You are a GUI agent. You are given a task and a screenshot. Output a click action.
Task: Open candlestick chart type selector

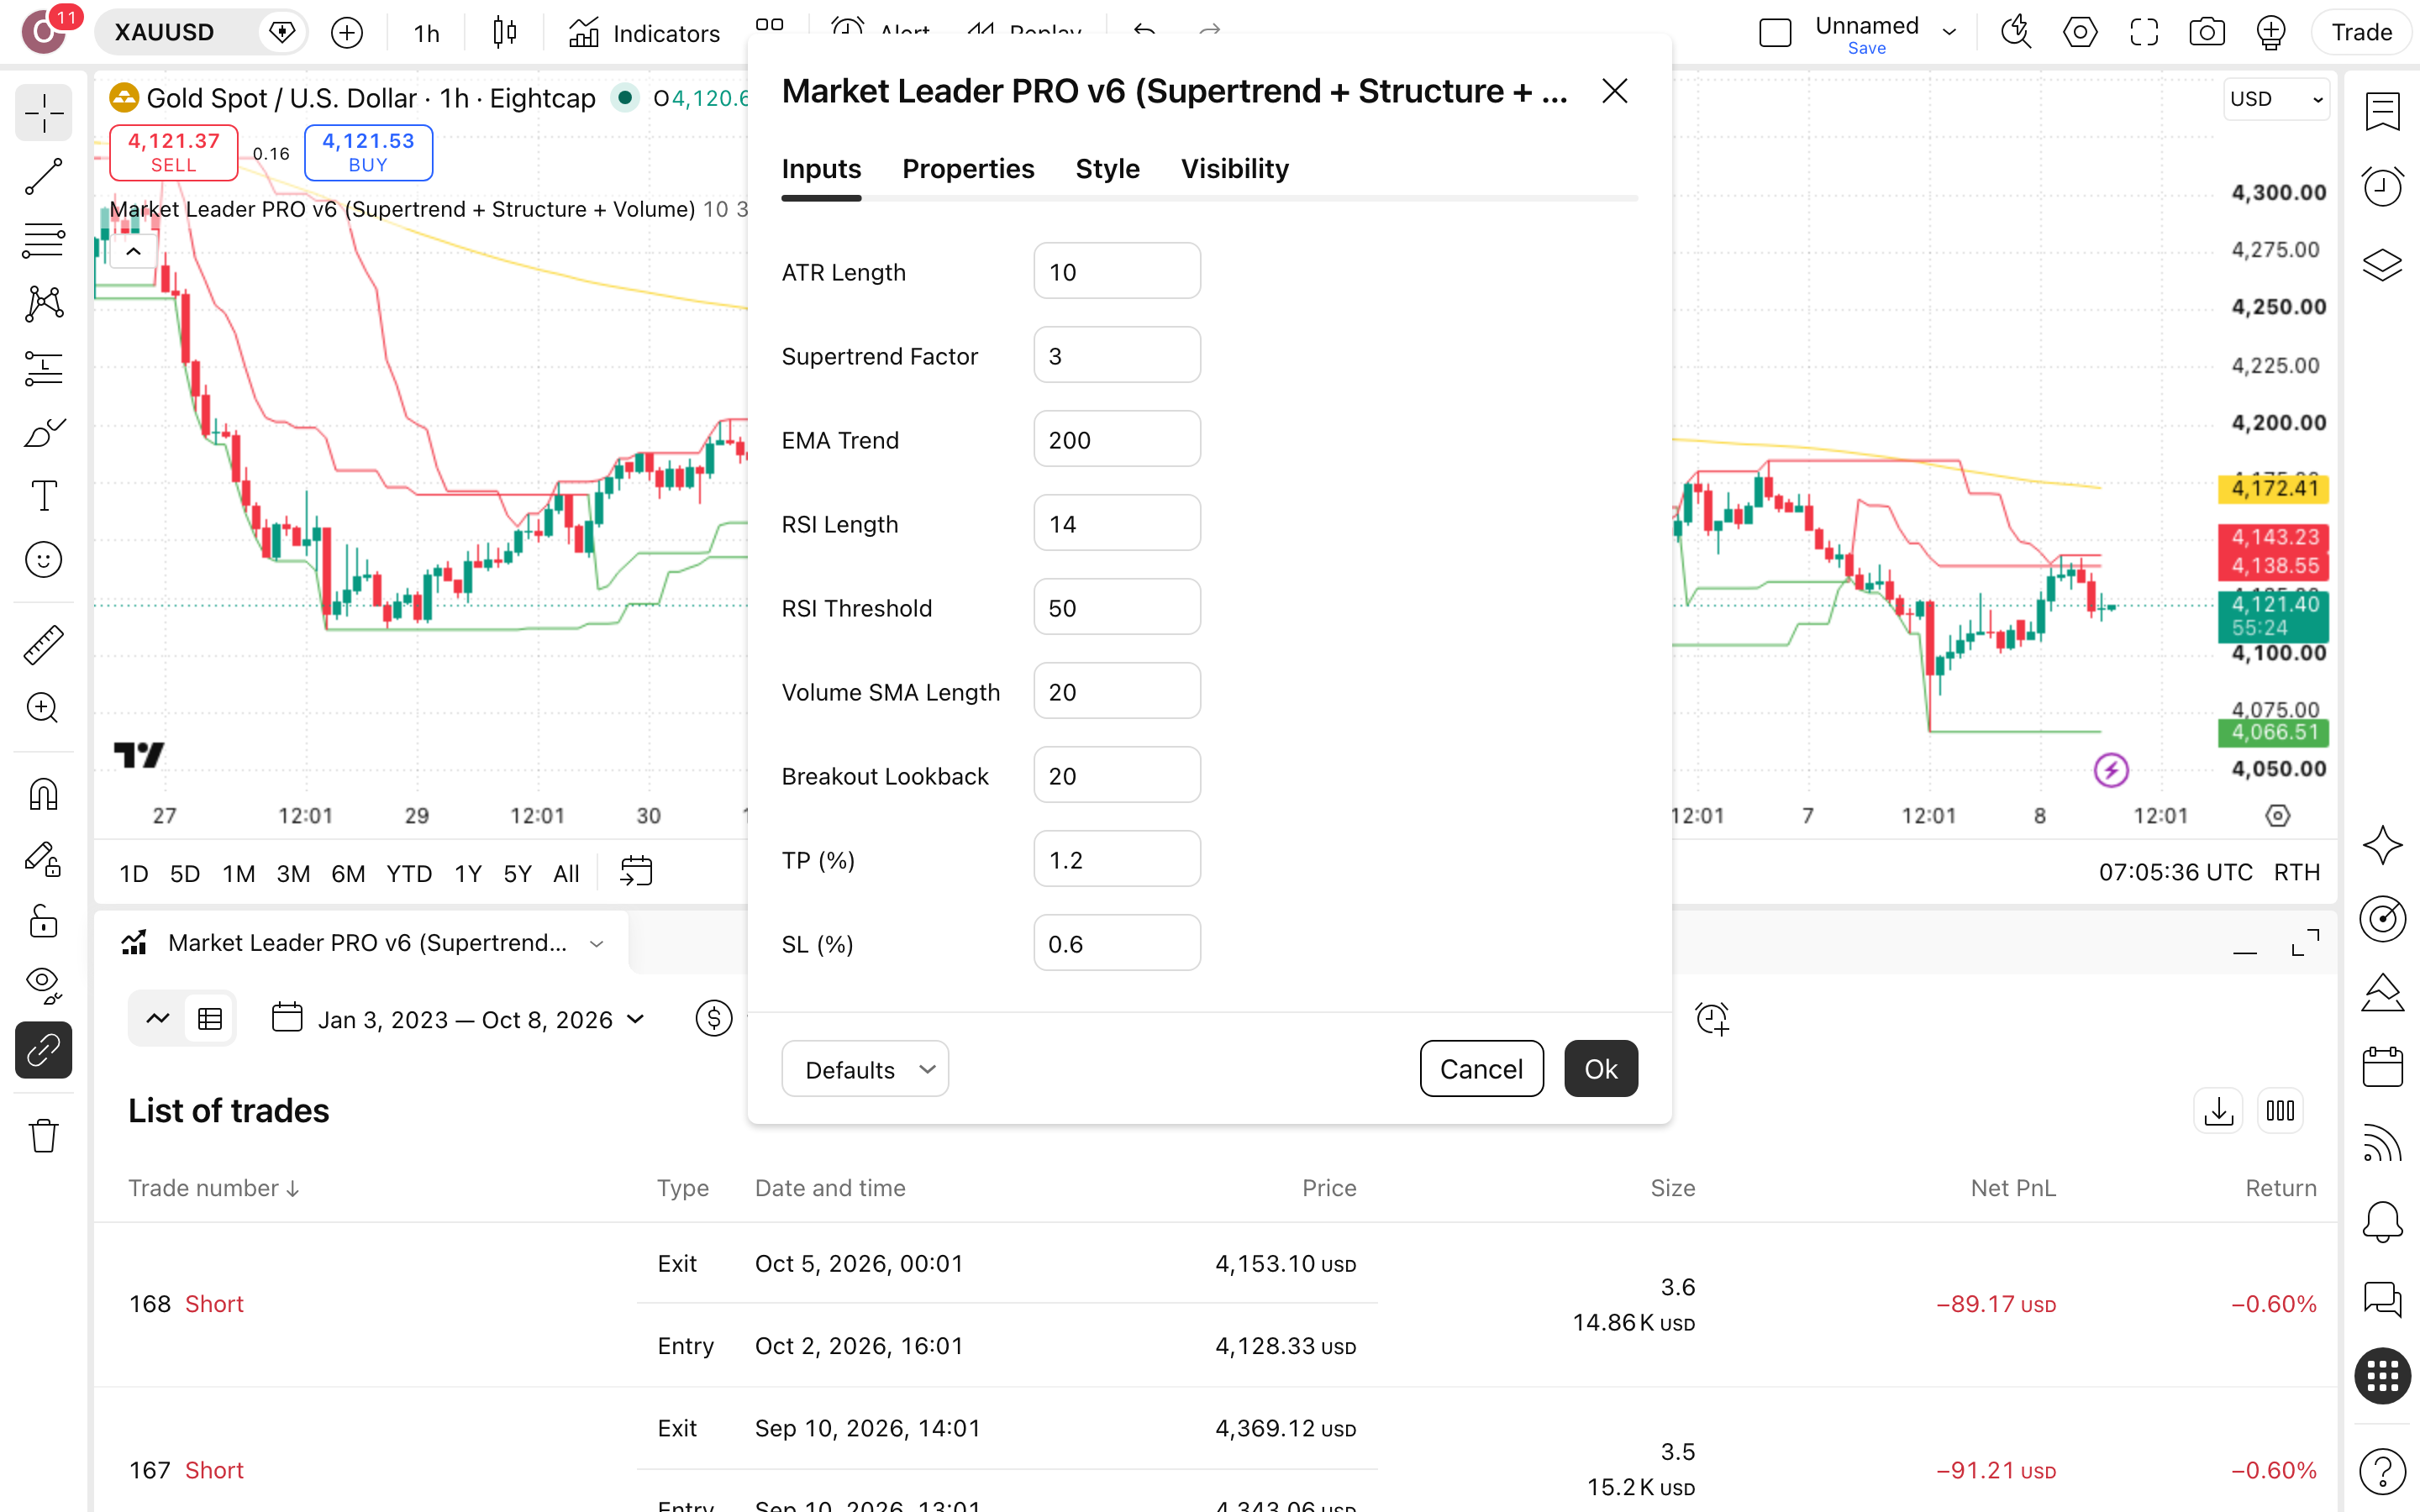pyautogui.click(x=505, y=33)
